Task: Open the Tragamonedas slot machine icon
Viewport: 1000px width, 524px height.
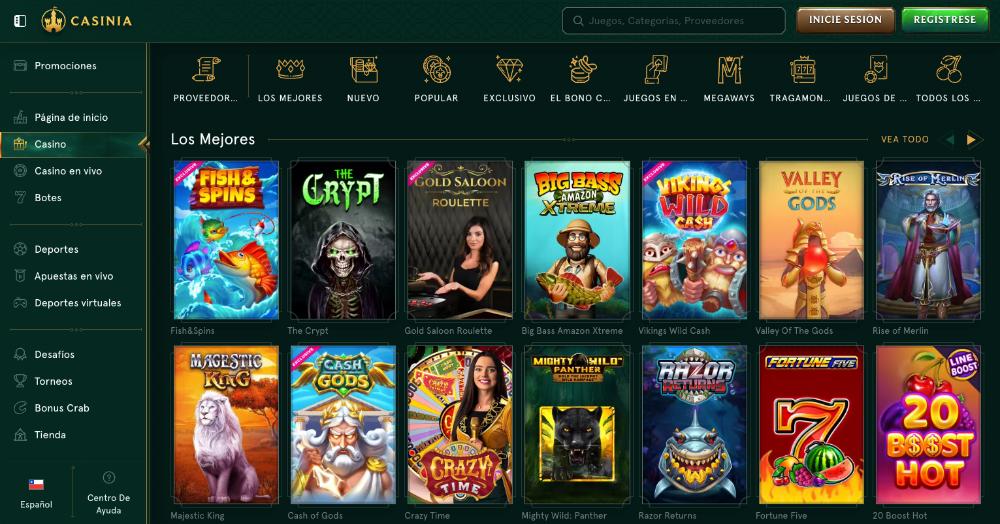Action: [802, 69]
